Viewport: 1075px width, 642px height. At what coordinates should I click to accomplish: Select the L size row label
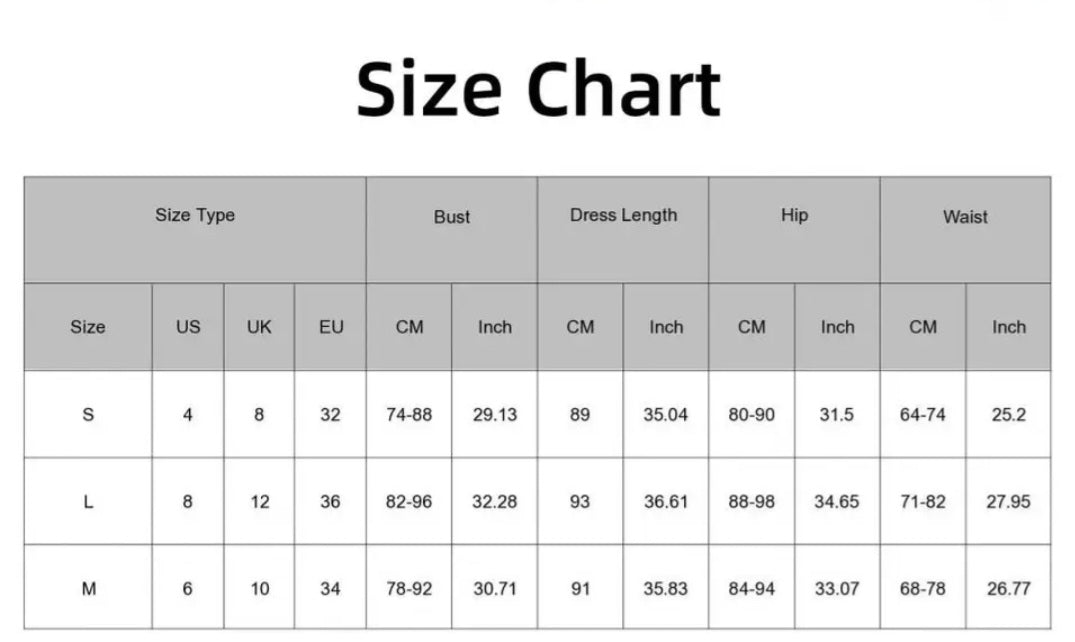(88, 501)
